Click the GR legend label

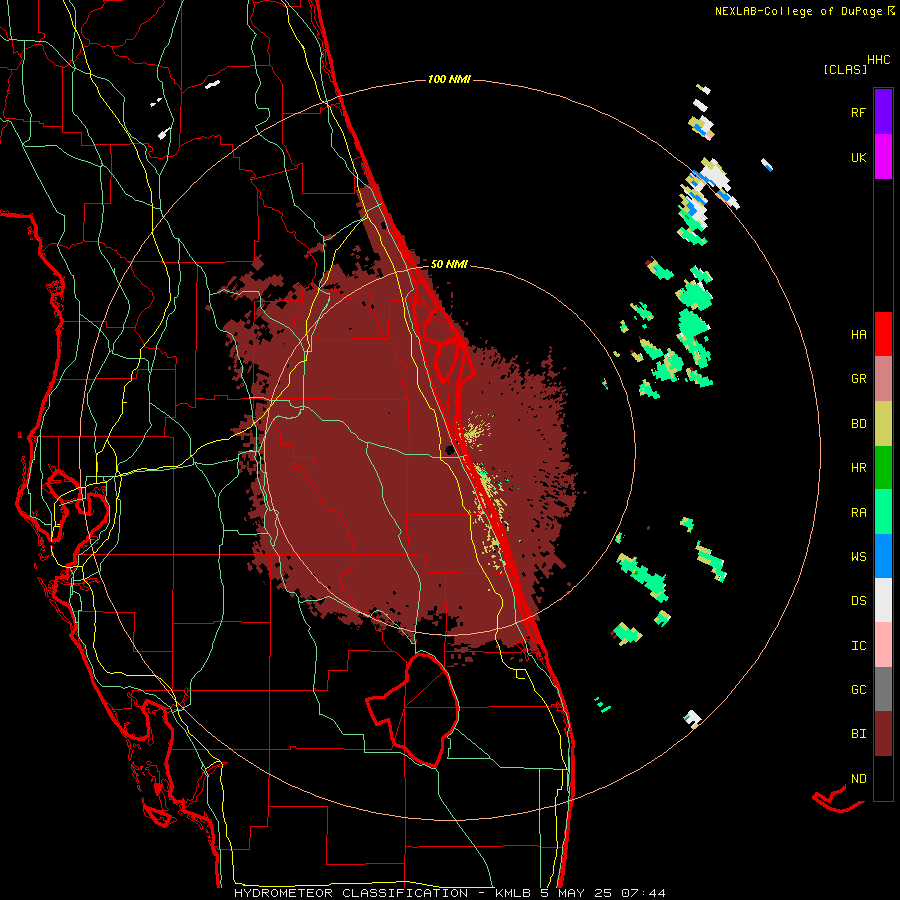click(x=858, y=379)
